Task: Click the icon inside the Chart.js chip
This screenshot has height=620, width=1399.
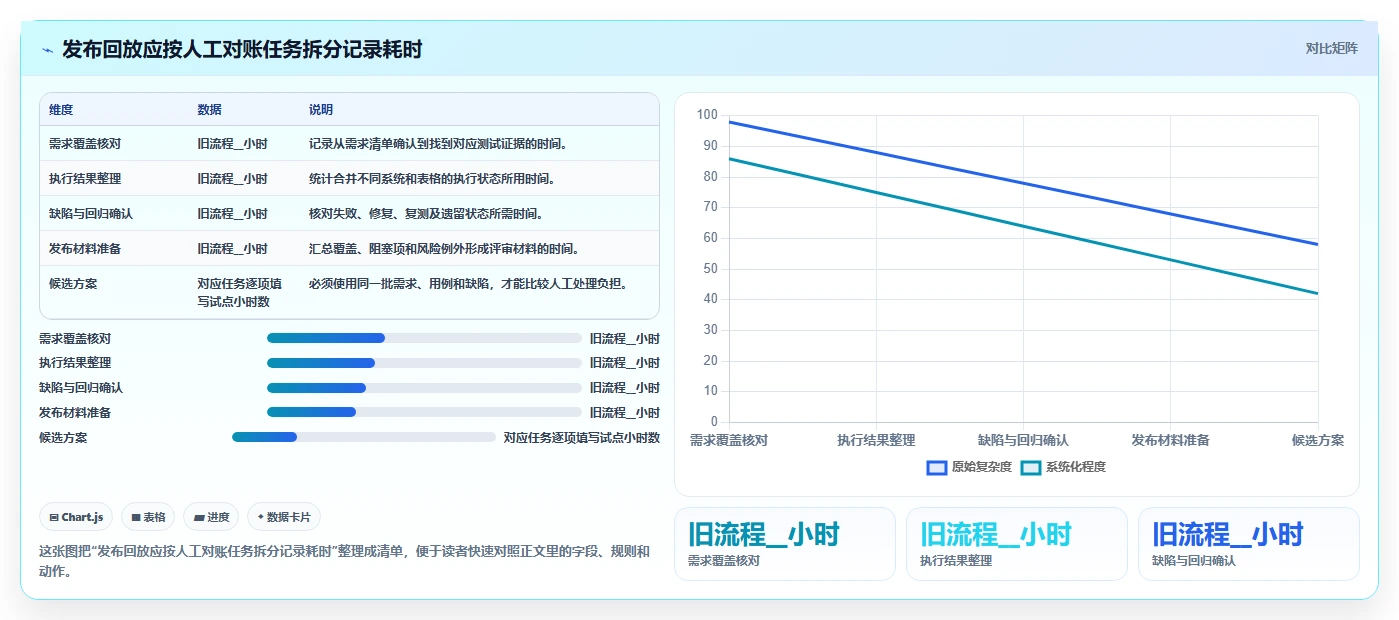Action: click(x=54, y=517)
